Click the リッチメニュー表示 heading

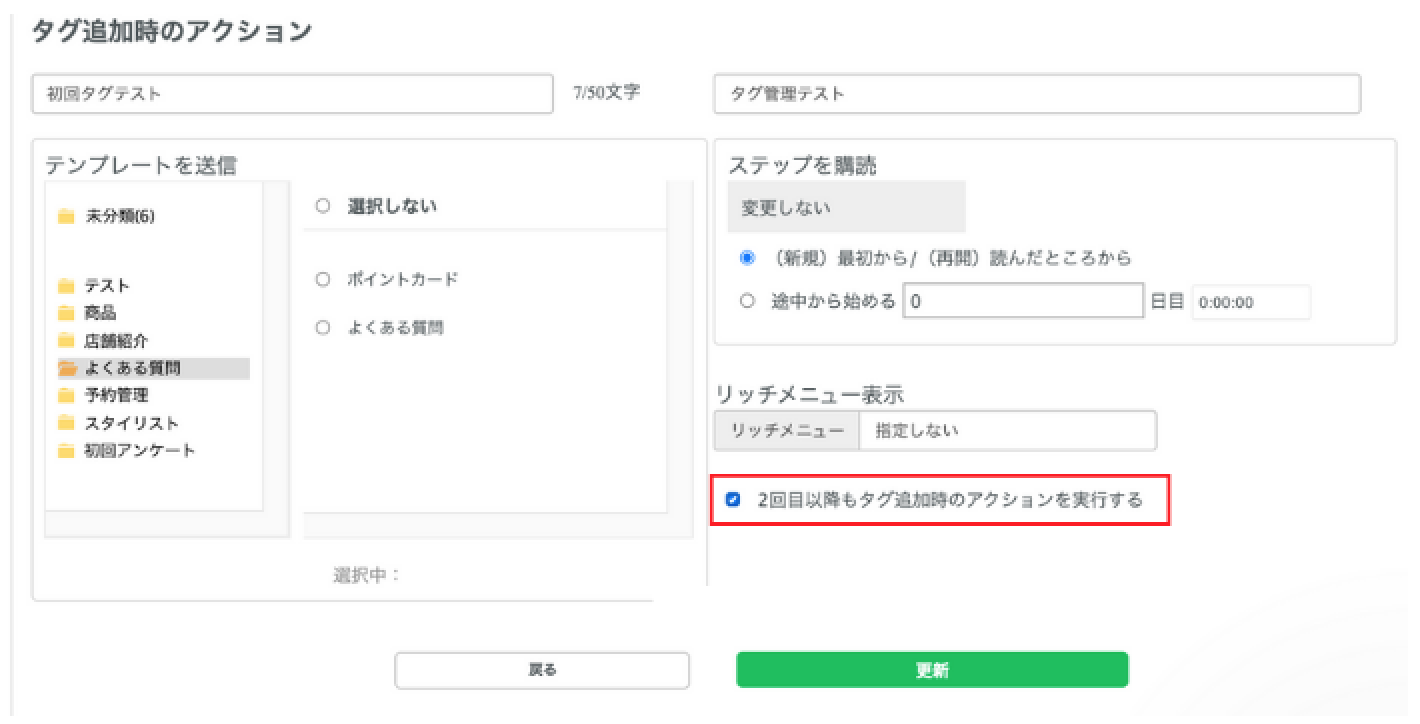(810, 396)
